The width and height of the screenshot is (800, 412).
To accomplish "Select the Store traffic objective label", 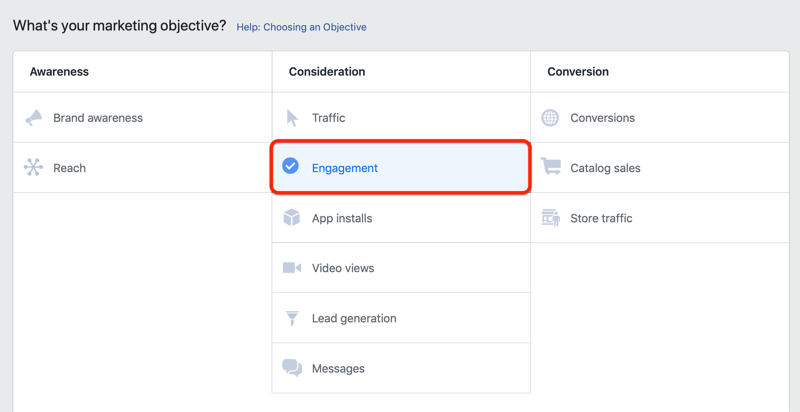I will point(601,218).
